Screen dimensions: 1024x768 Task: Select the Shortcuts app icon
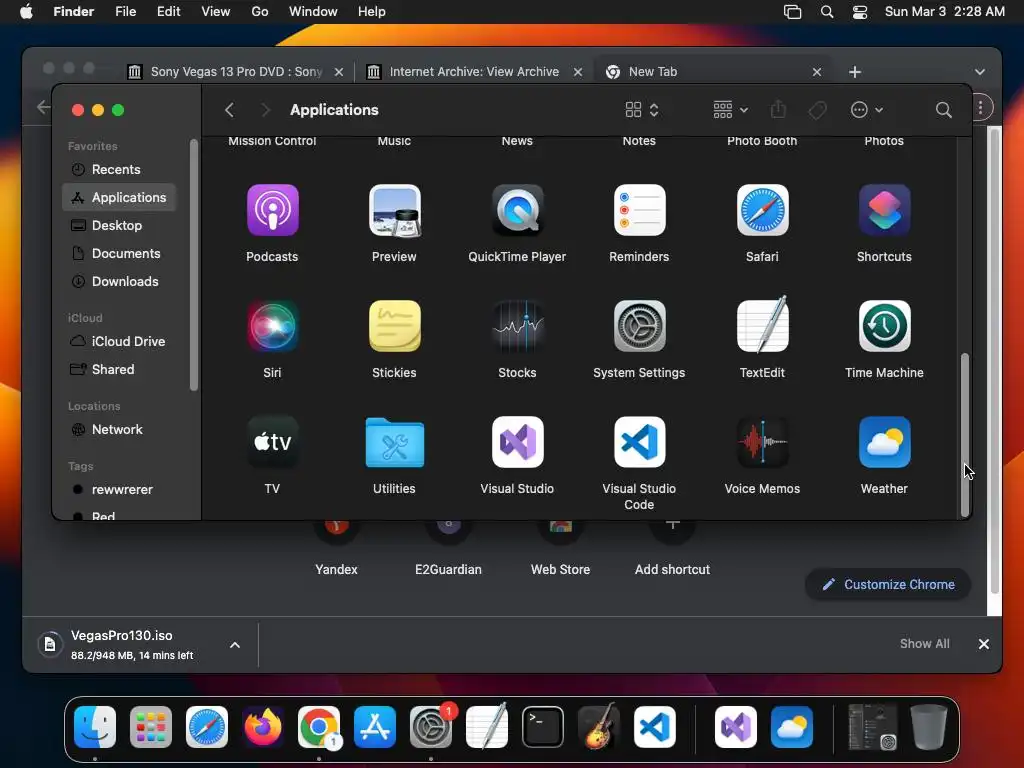point(884,210)
